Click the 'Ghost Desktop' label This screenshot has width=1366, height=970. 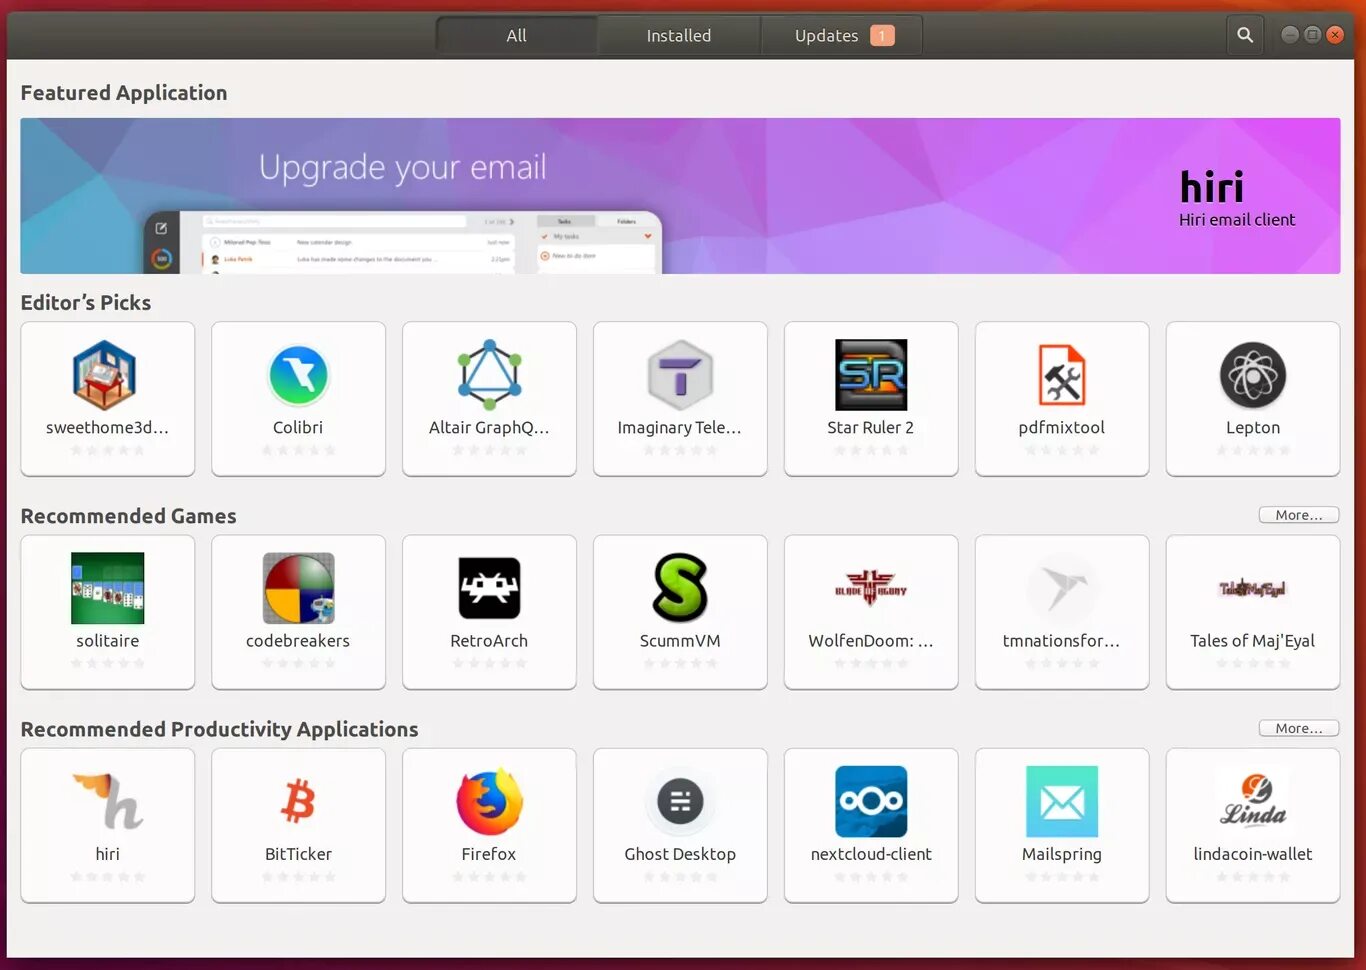coord(680,854)
